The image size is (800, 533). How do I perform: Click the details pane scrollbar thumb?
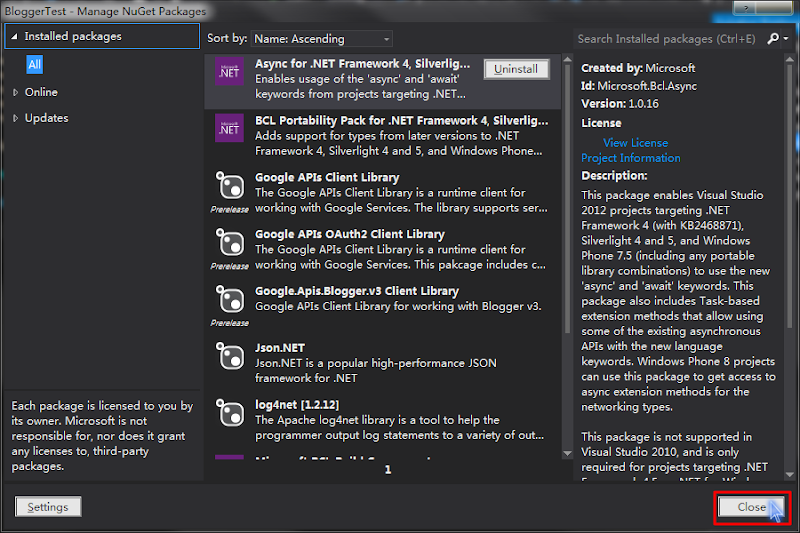pyautogui.click(x=789, y=196)
